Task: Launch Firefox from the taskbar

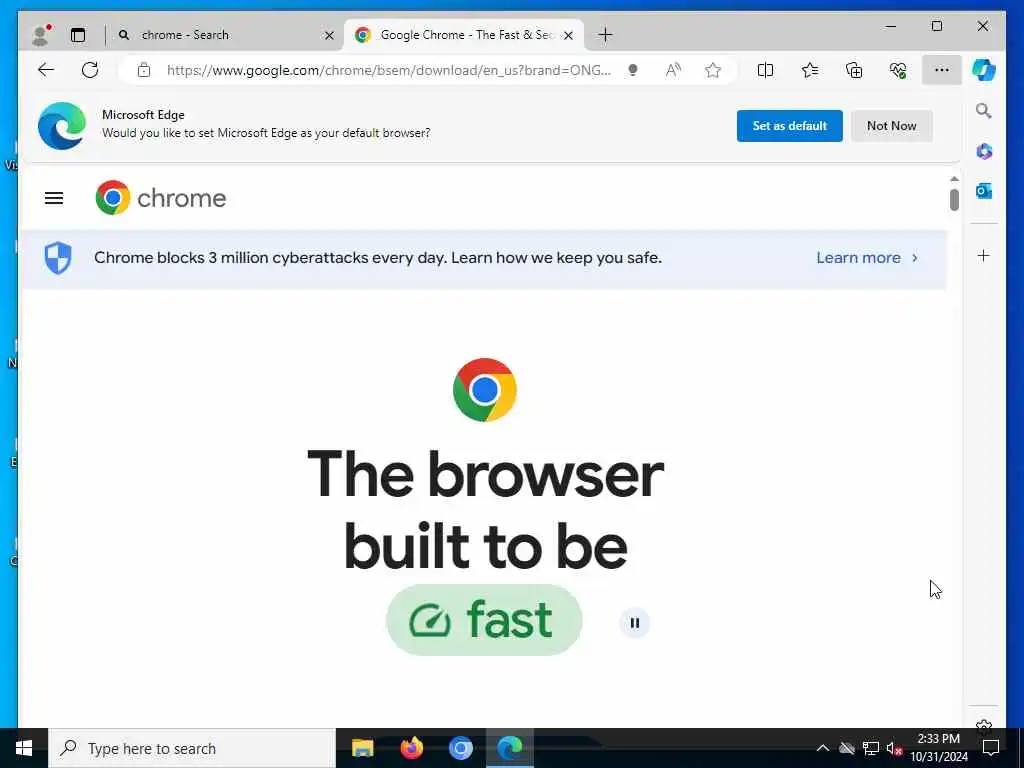Action: [x=411, y=748]
